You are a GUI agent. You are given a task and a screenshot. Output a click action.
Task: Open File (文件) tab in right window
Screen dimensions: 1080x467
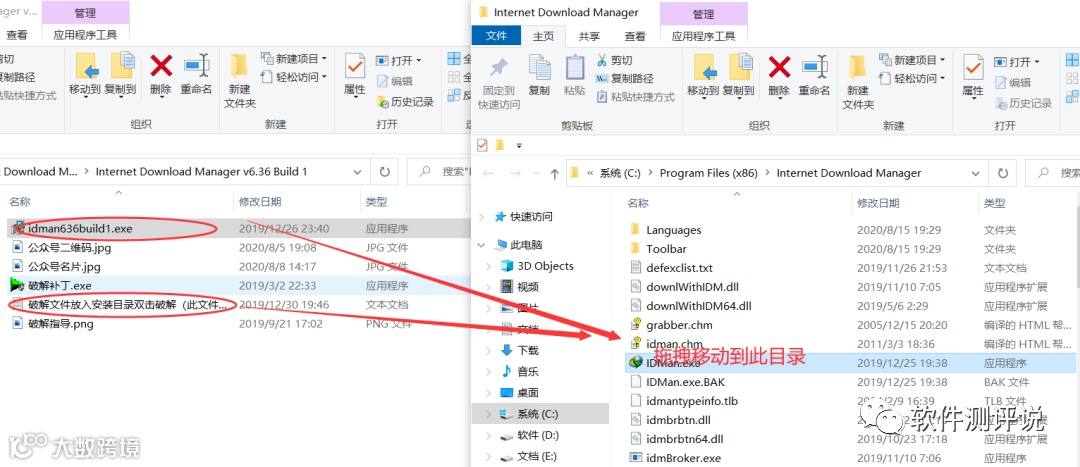[x=497, y=36]
